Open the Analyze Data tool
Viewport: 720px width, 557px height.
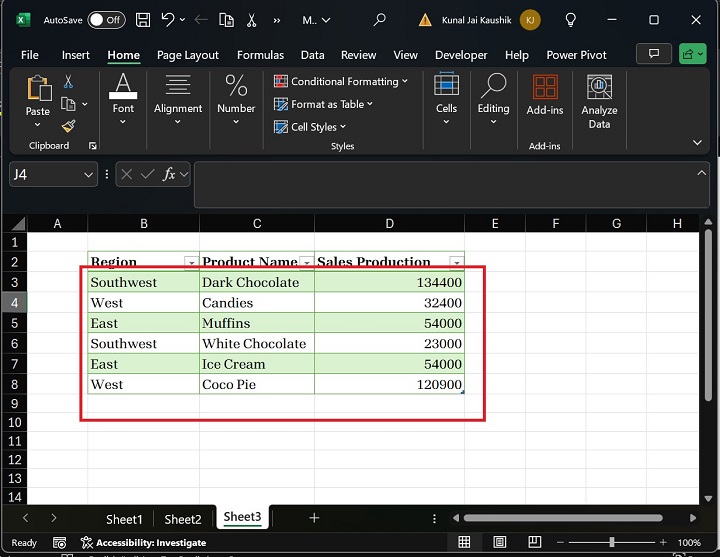599,102
